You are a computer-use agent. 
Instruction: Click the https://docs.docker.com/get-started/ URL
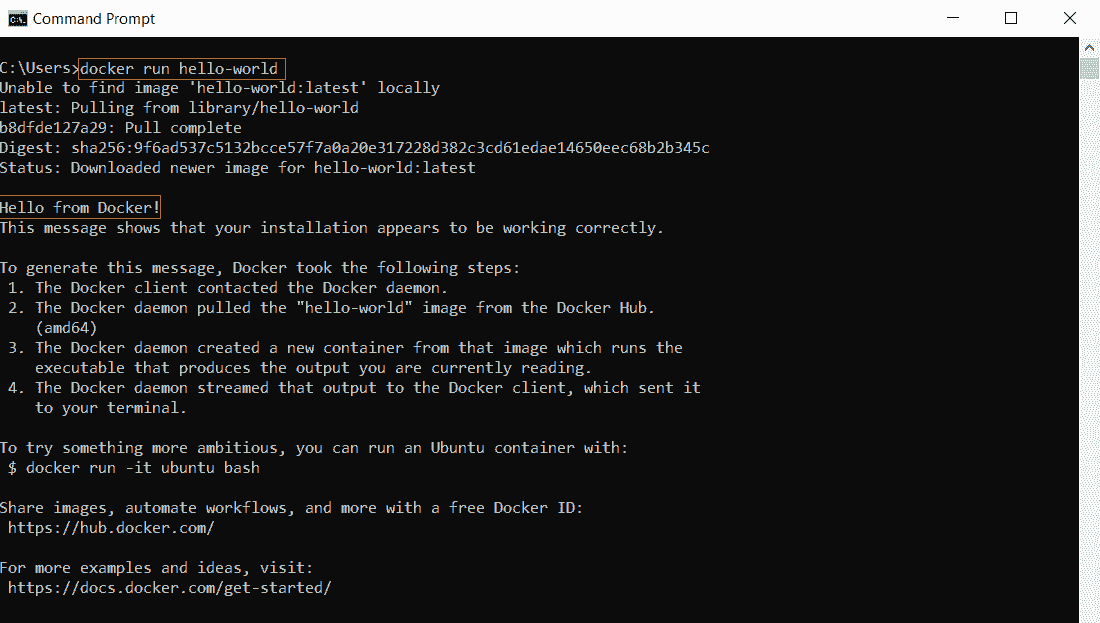[169, 588]
